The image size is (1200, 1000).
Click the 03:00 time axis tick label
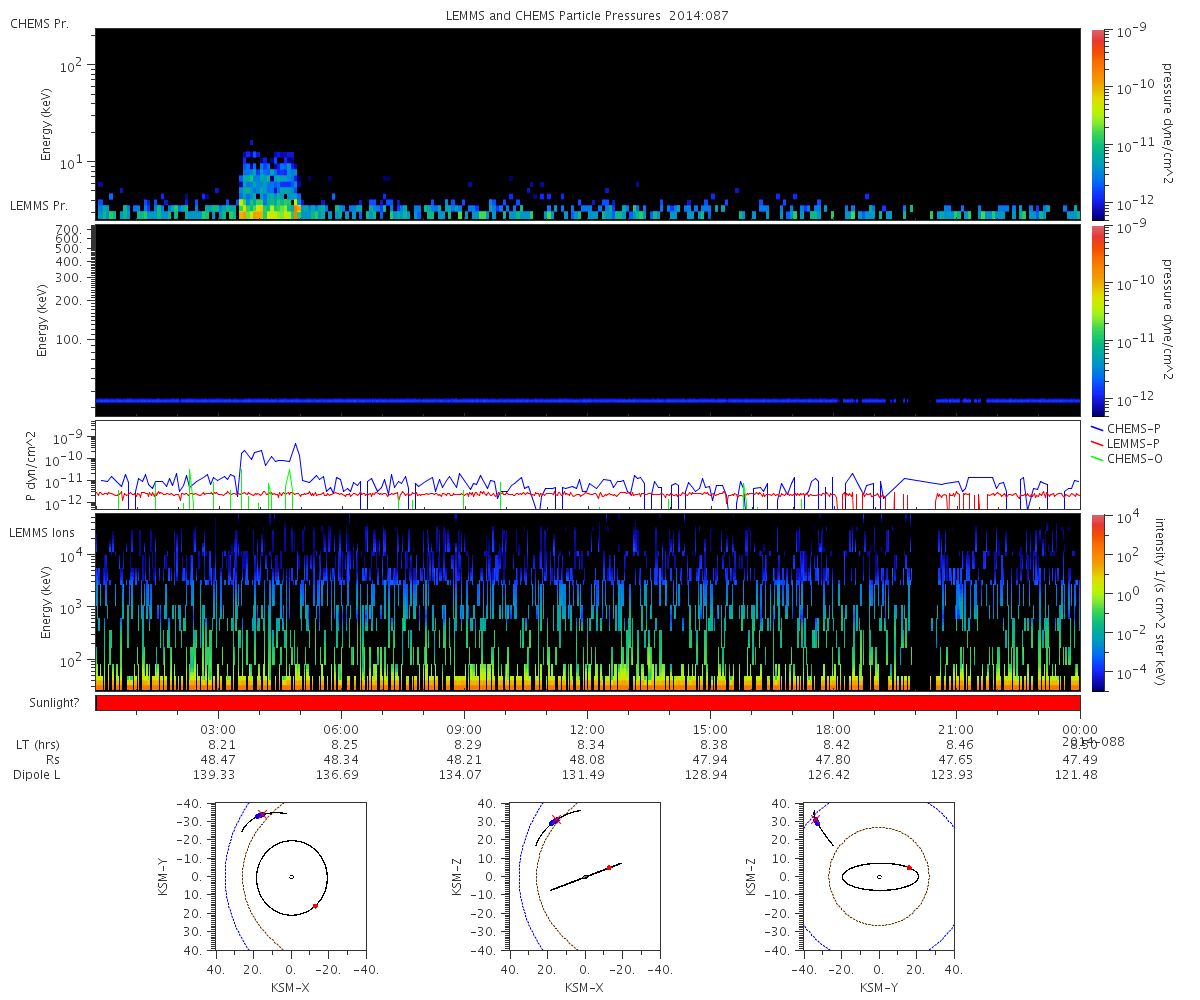218,730
